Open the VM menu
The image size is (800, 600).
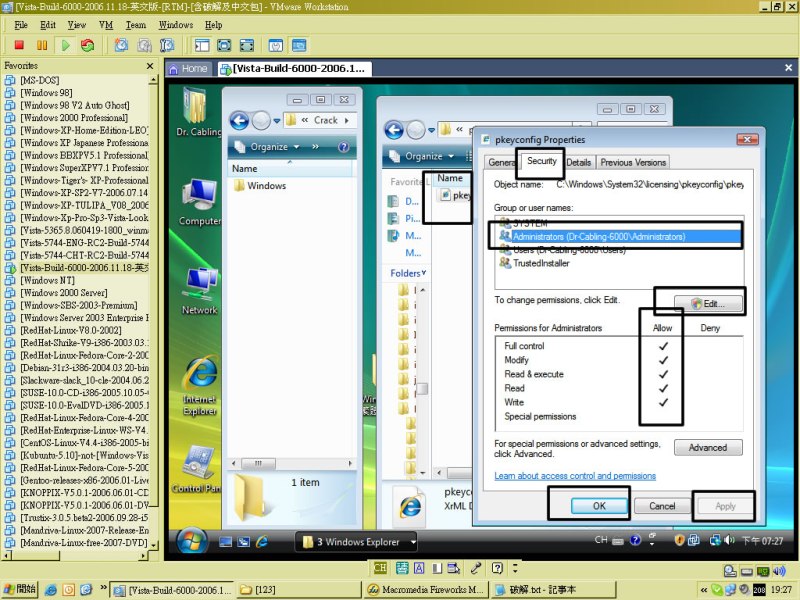pos(106,25)
